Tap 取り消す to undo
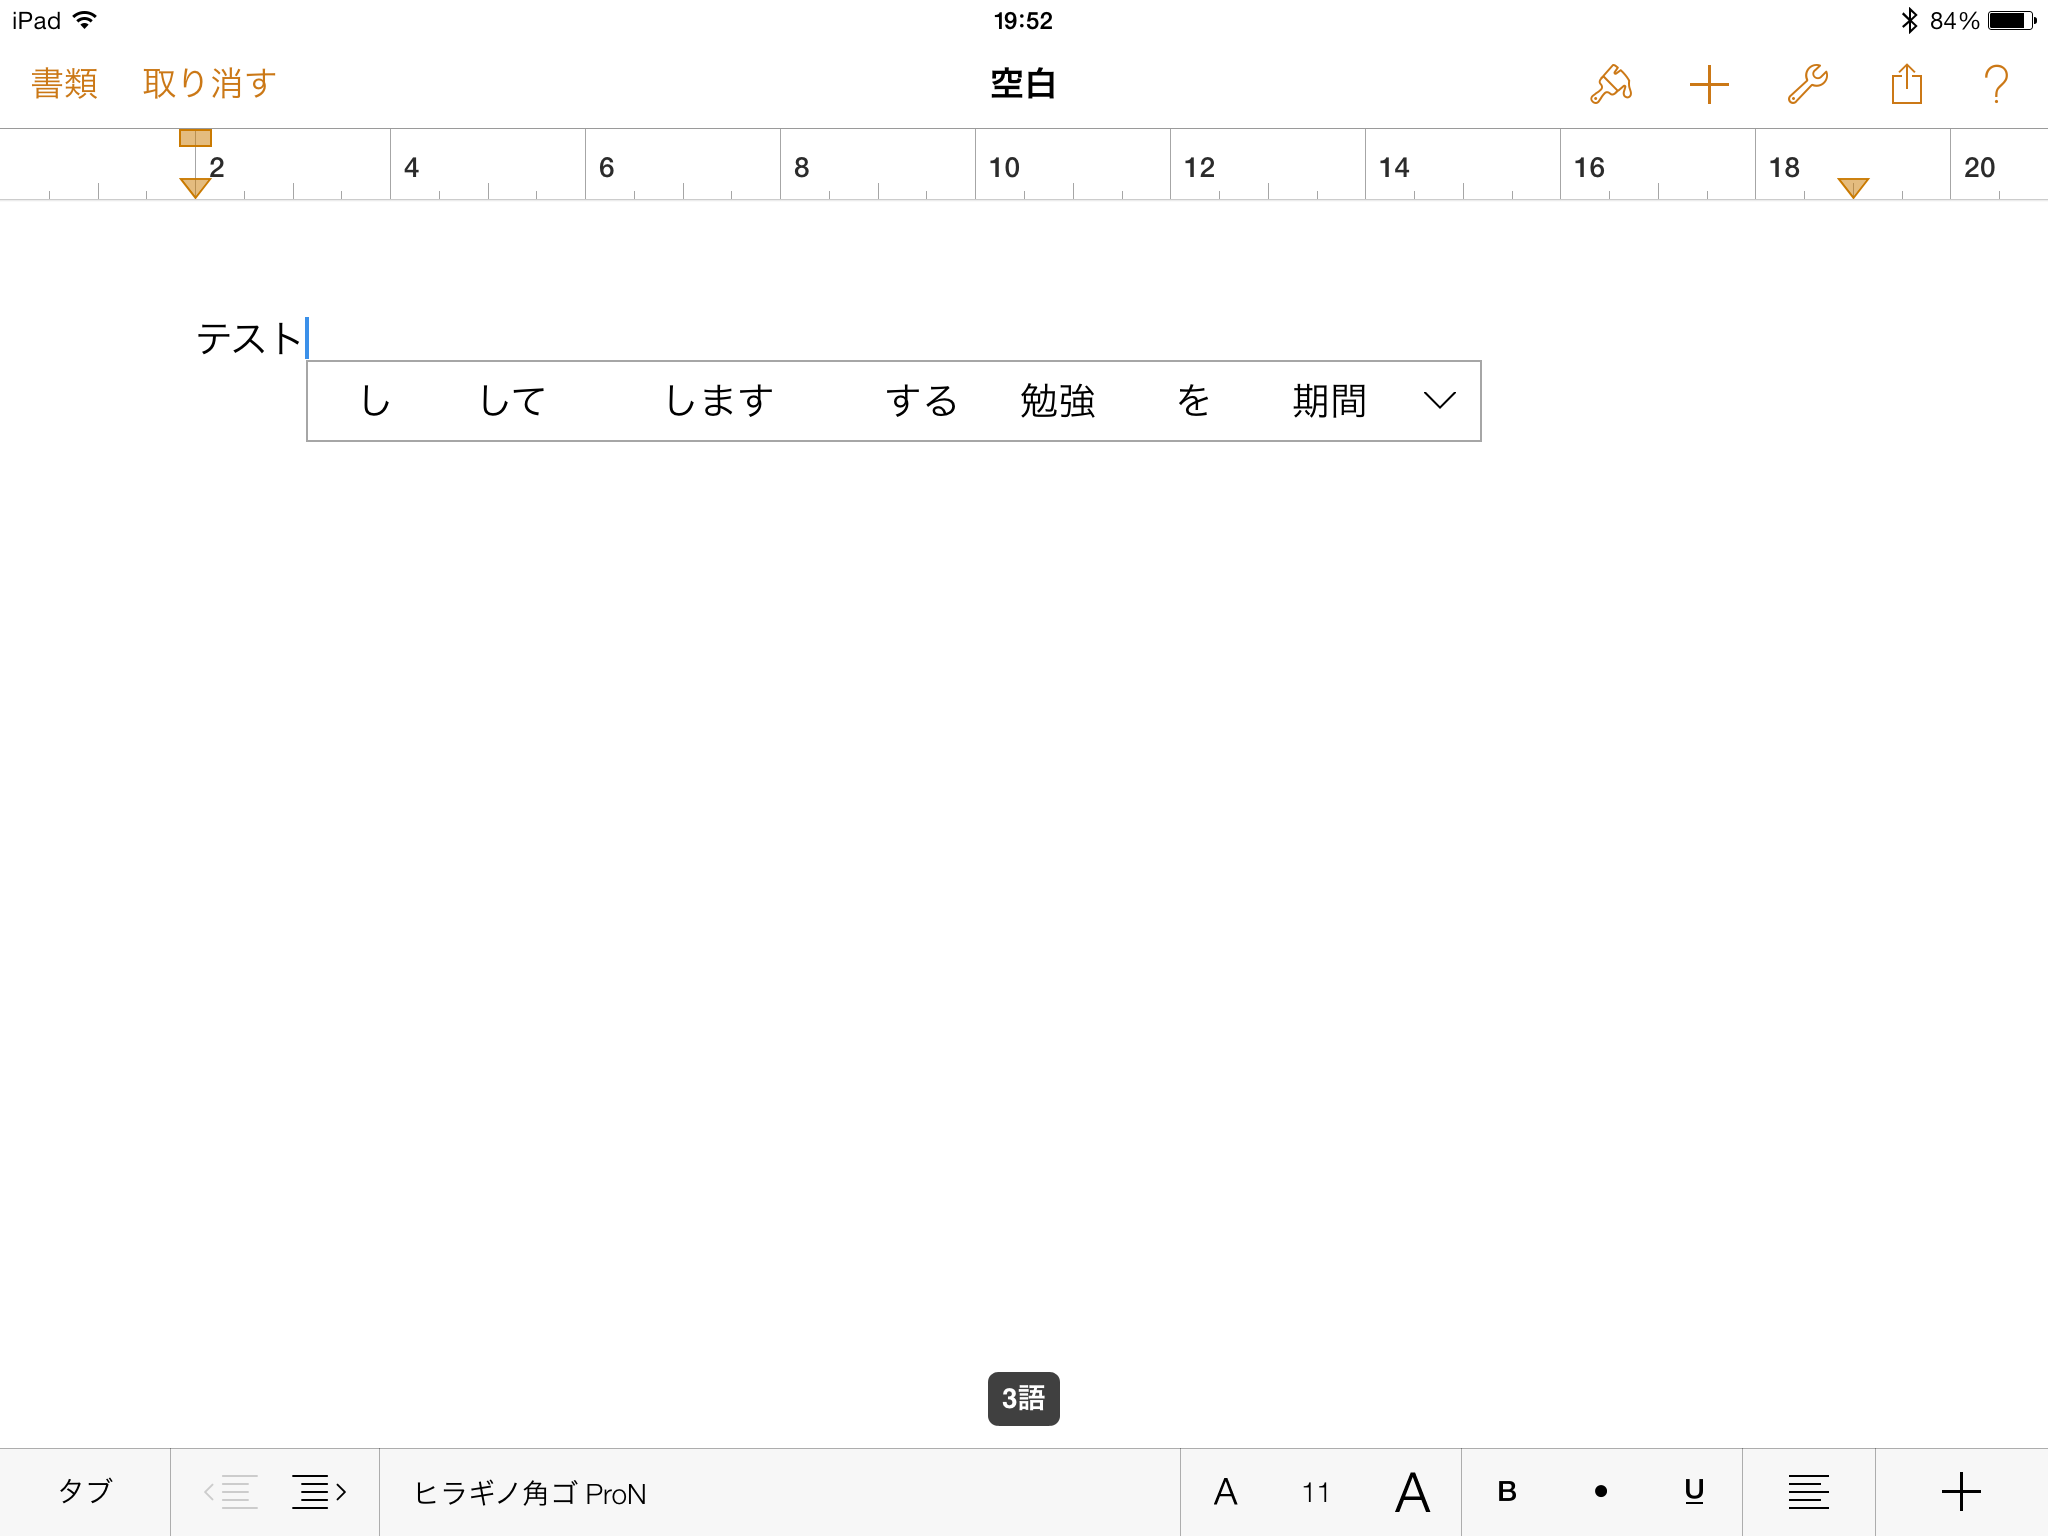Image resolution: width=2048 pixels, height=1536 pixels. click(x=209, y=84)
